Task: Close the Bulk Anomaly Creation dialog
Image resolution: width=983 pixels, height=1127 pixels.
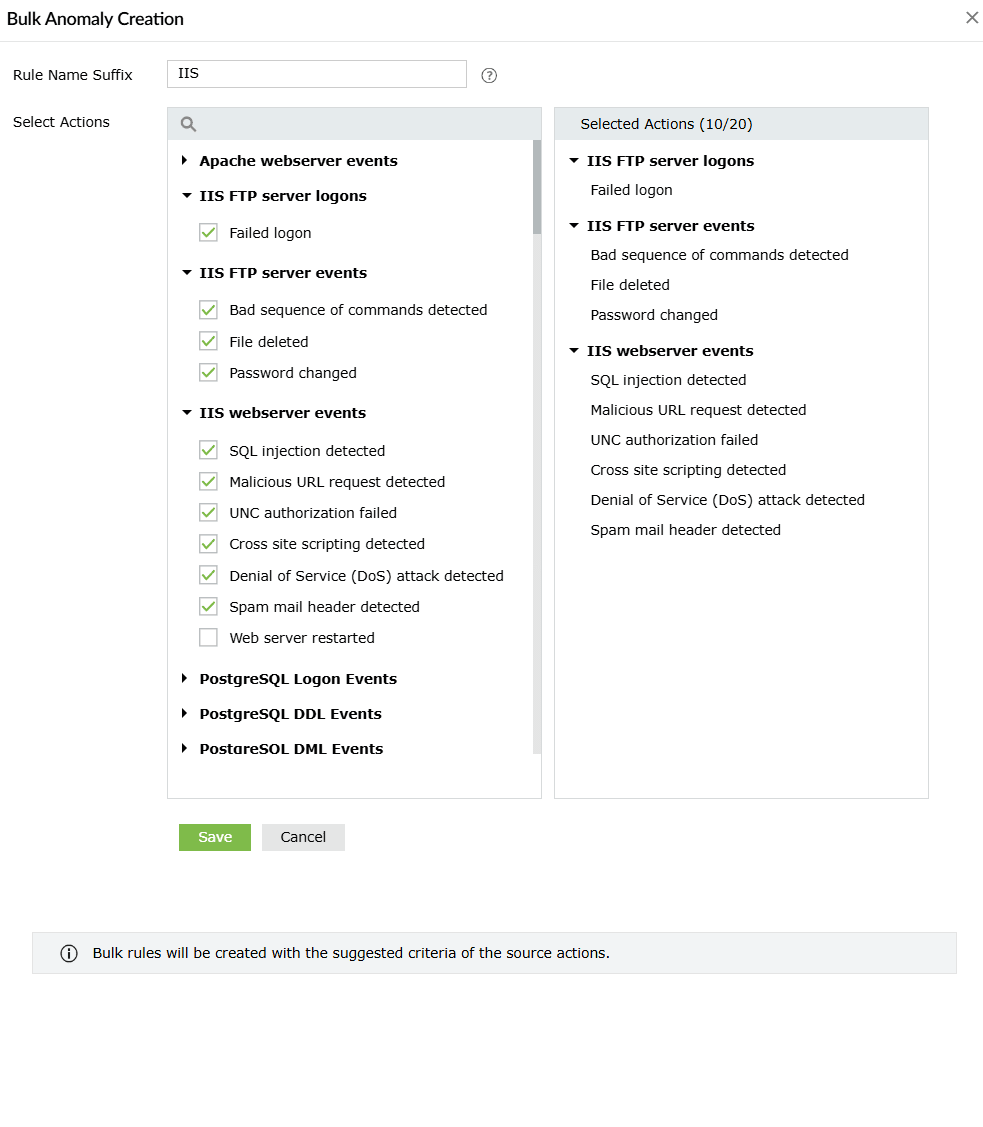Action: tap(971, 18)
